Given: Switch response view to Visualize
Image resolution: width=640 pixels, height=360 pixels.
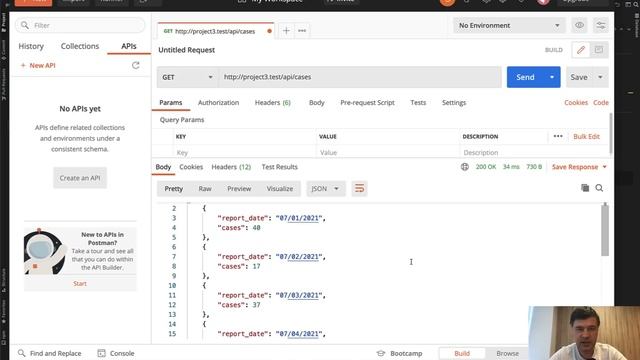Looking at the screenshot, I should (x=280, y=189).
